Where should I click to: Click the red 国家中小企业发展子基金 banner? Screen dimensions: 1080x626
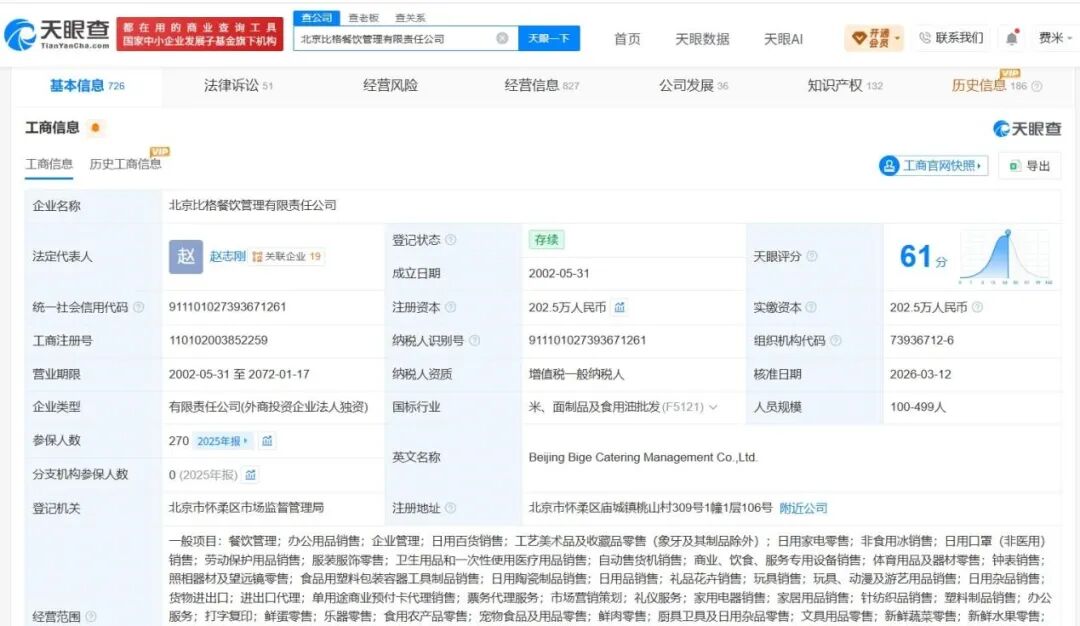[x=200, y=34]
